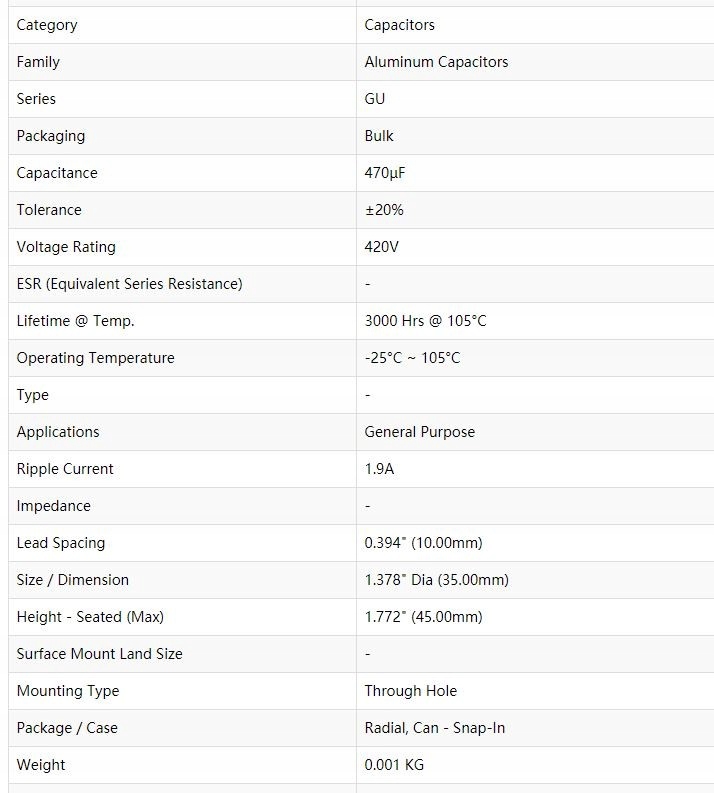Screen dimensions: 714x793
Task: Select the Capacitors value cell
Action: pos(399,25)
